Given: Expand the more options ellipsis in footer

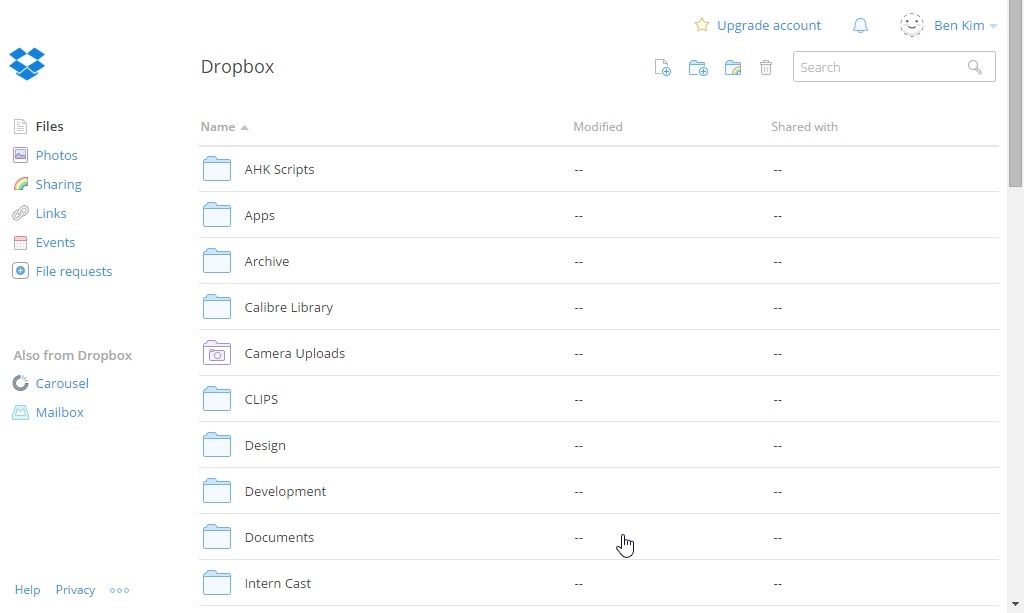Looking at the screenshot, I should (x=119, y=590).
